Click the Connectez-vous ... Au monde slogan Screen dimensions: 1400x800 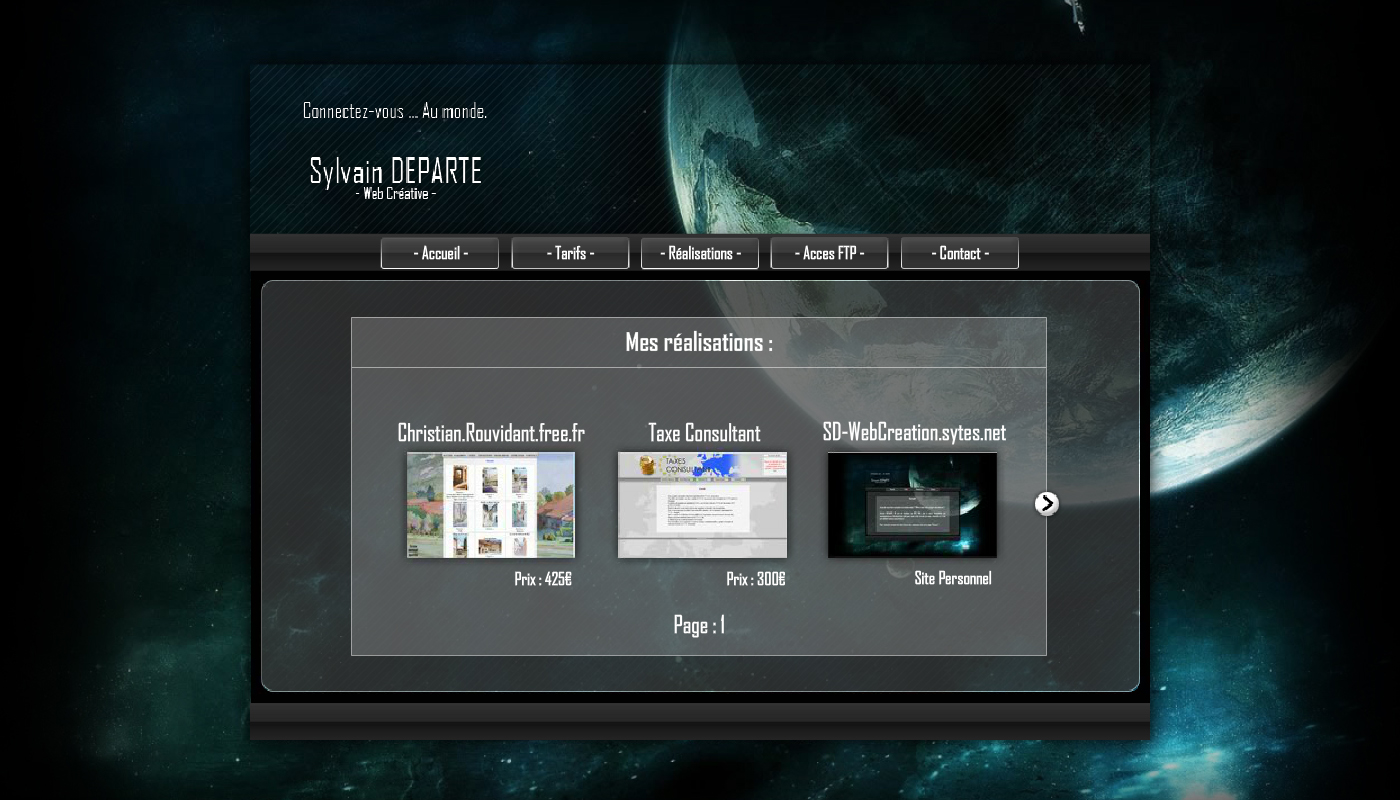click(x=395, y=111)
